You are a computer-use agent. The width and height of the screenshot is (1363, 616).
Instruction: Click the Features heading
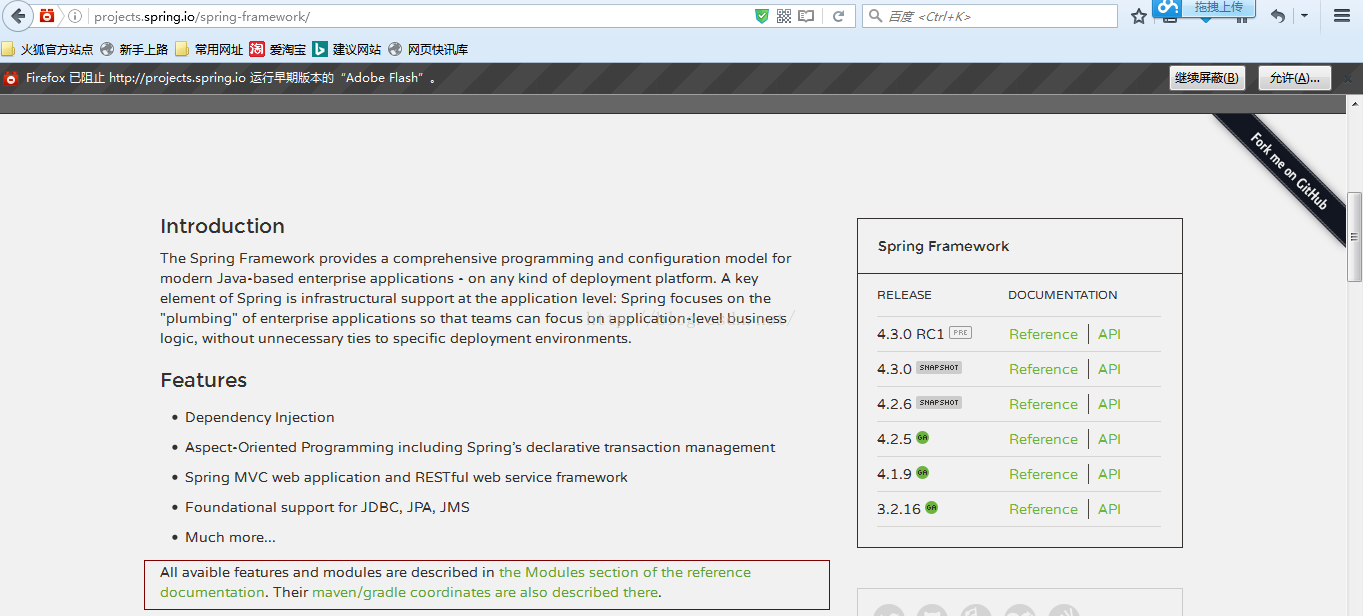coord(203,380)
